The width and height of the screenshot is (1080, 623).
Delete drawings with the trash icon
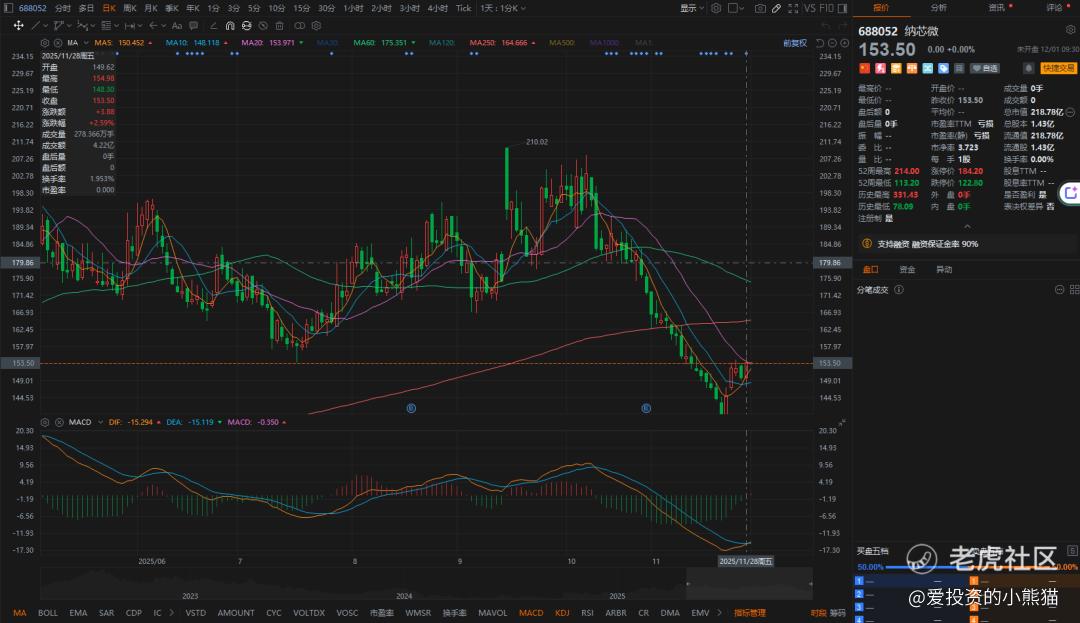tap(280, 25)
